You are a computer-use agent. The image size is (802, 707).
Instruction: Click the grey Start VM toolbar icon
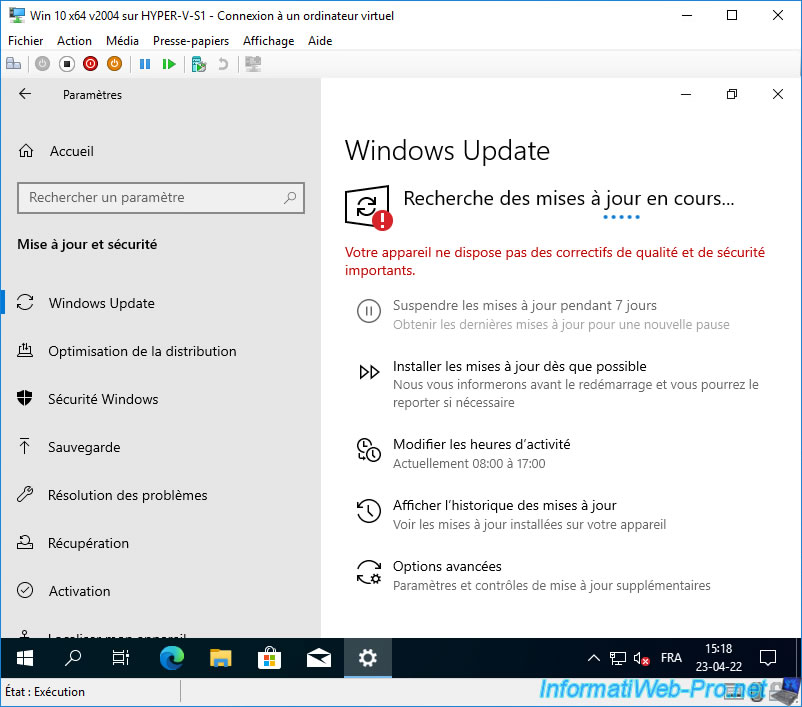[42, 64]
